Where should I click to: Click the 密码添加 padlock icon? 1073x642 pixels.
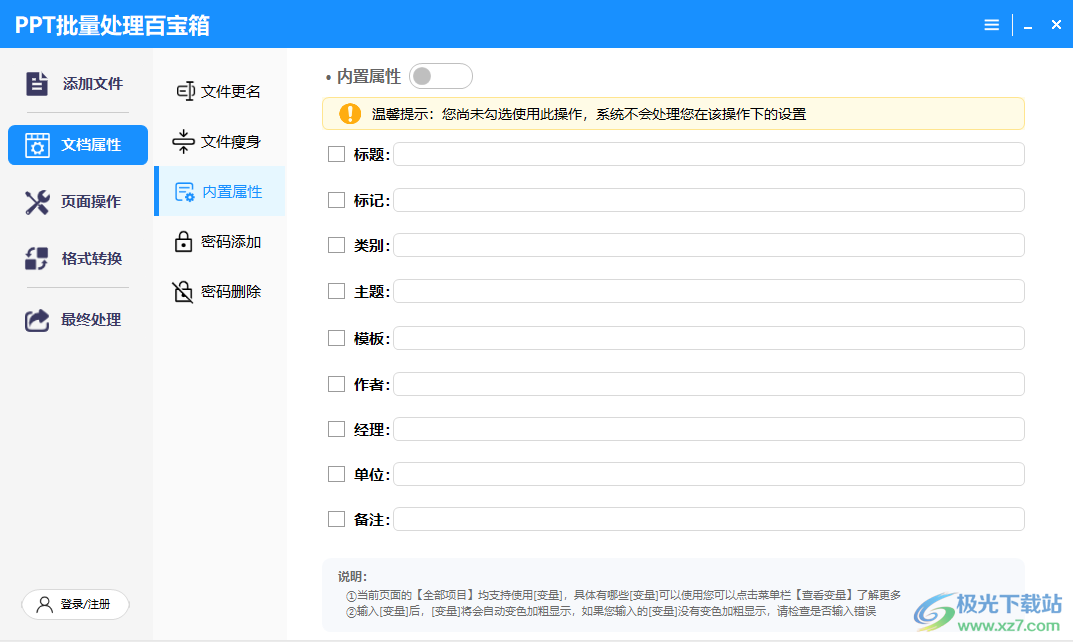(183, 242)
